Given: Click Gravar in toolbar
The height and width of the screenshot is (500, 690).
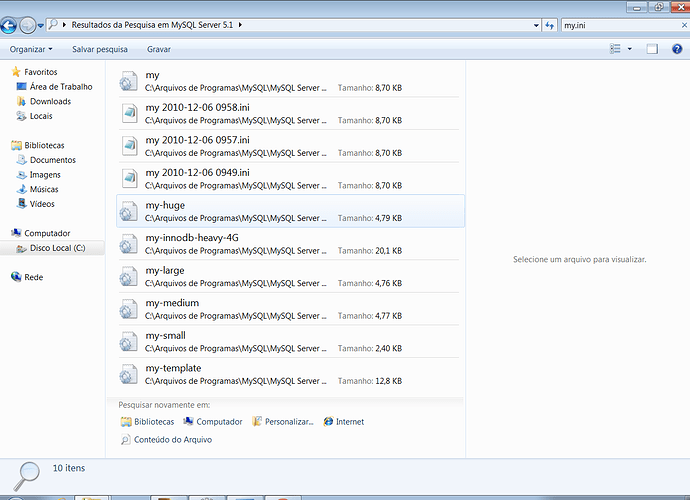Looking at the screenshot, I should point(159,49).
